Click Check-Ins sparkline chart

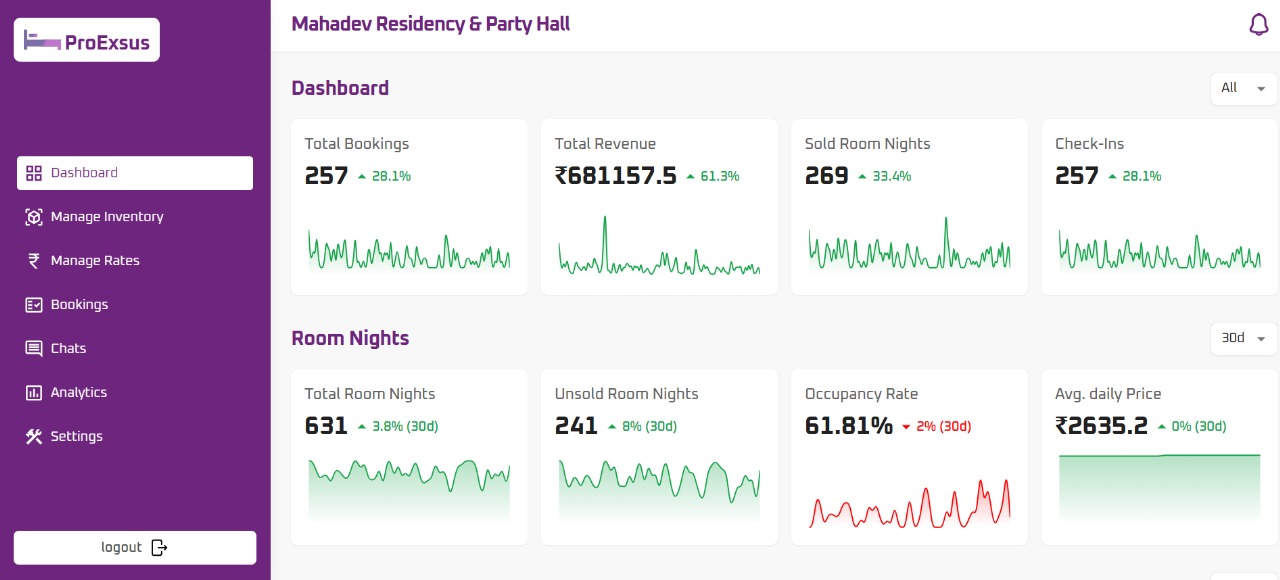1159,251
